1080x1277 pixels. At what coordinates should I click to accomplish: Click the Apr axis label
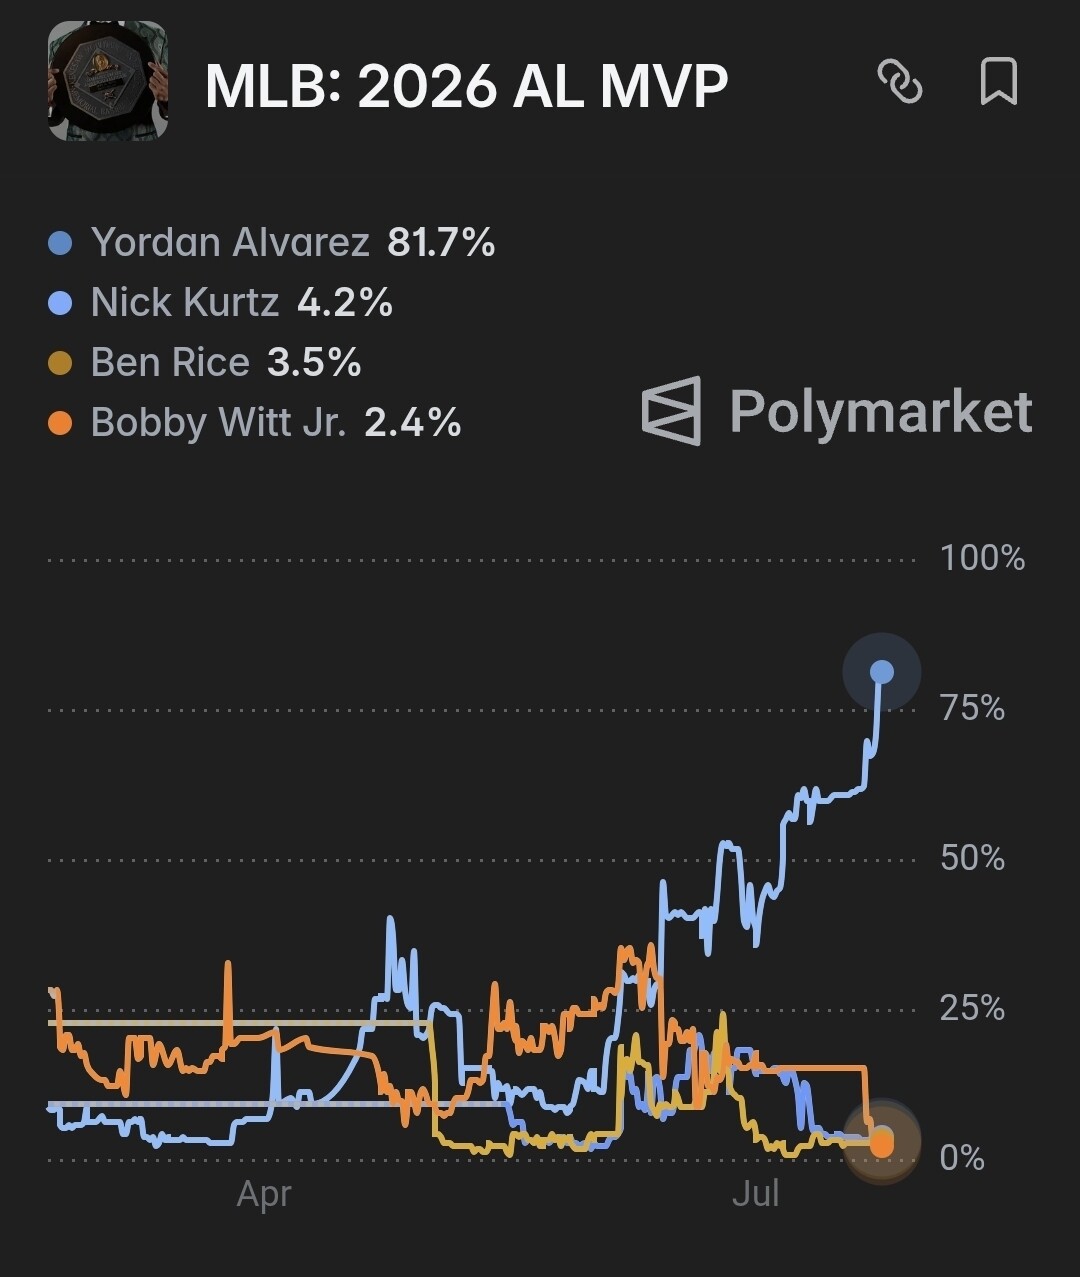pyautogui.click(x=264, y=1194)
